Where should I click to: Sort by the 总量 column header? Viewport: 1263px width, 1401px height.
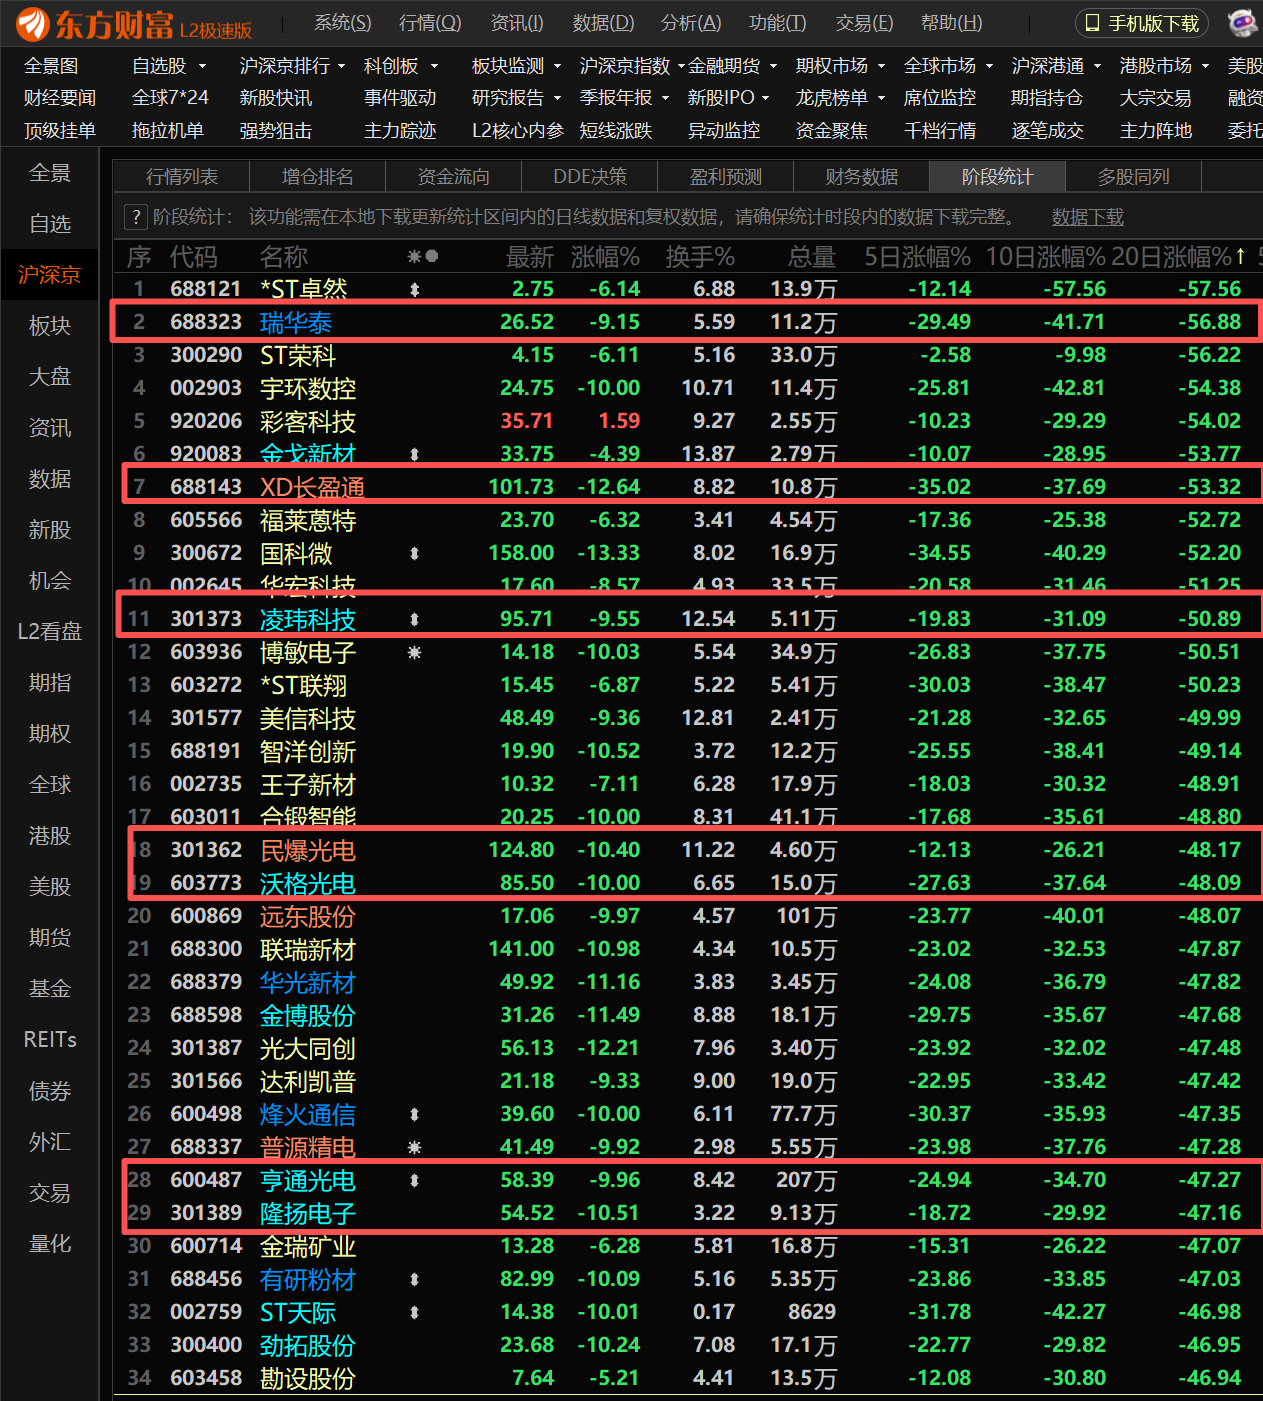click(811, 257)
